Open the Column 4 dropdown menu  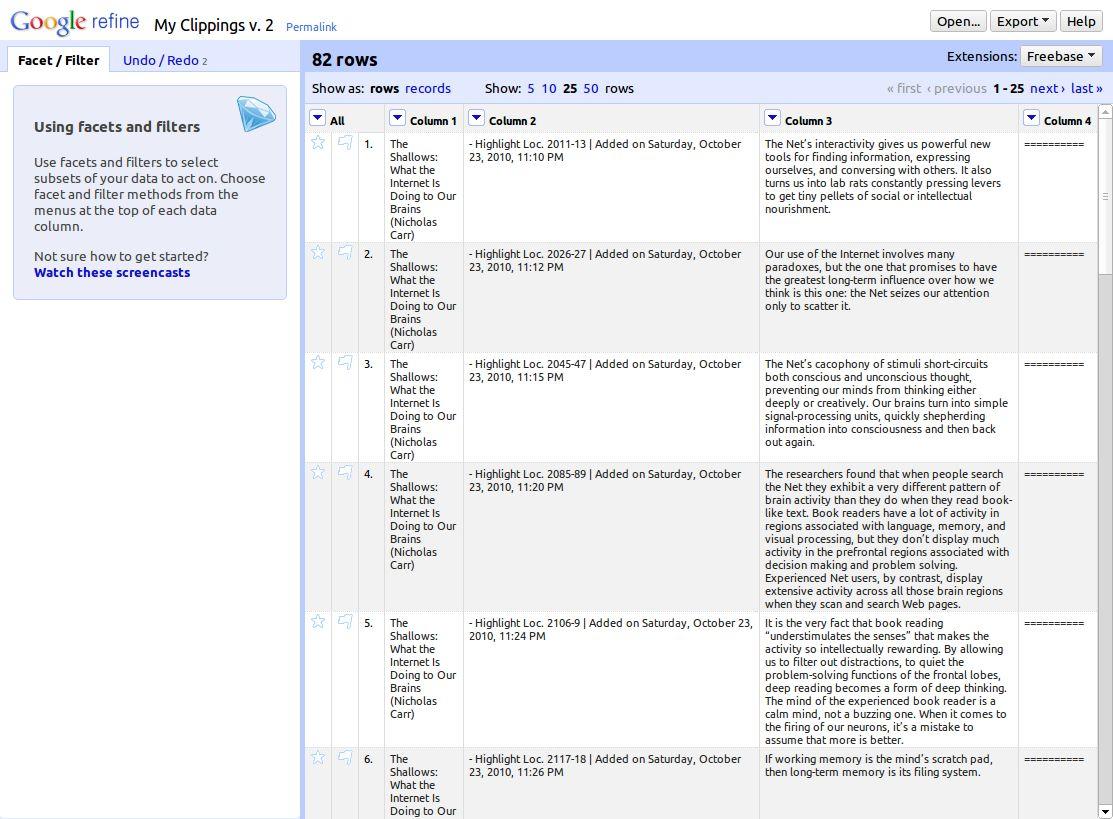(x=1031, y=119)
